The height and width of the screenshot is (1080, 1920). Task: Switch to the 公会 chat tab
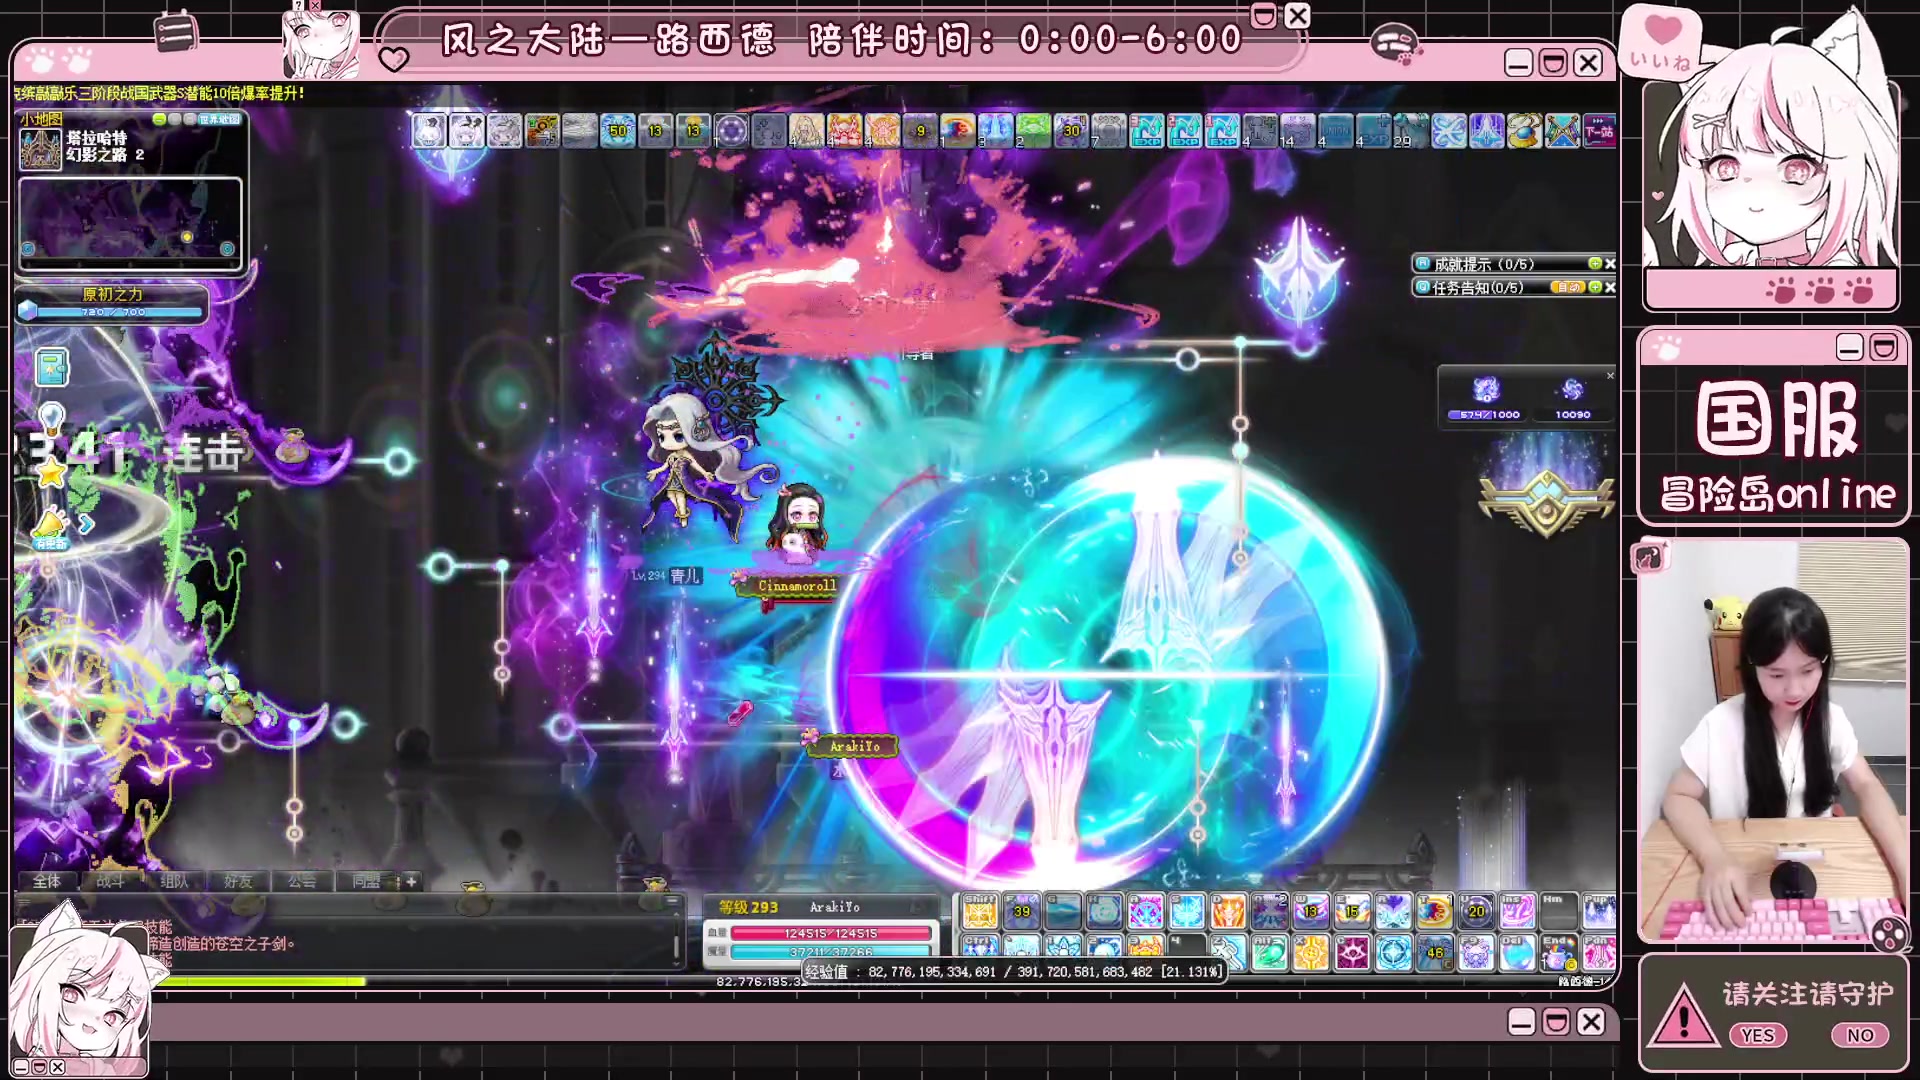tap(302, 881)
